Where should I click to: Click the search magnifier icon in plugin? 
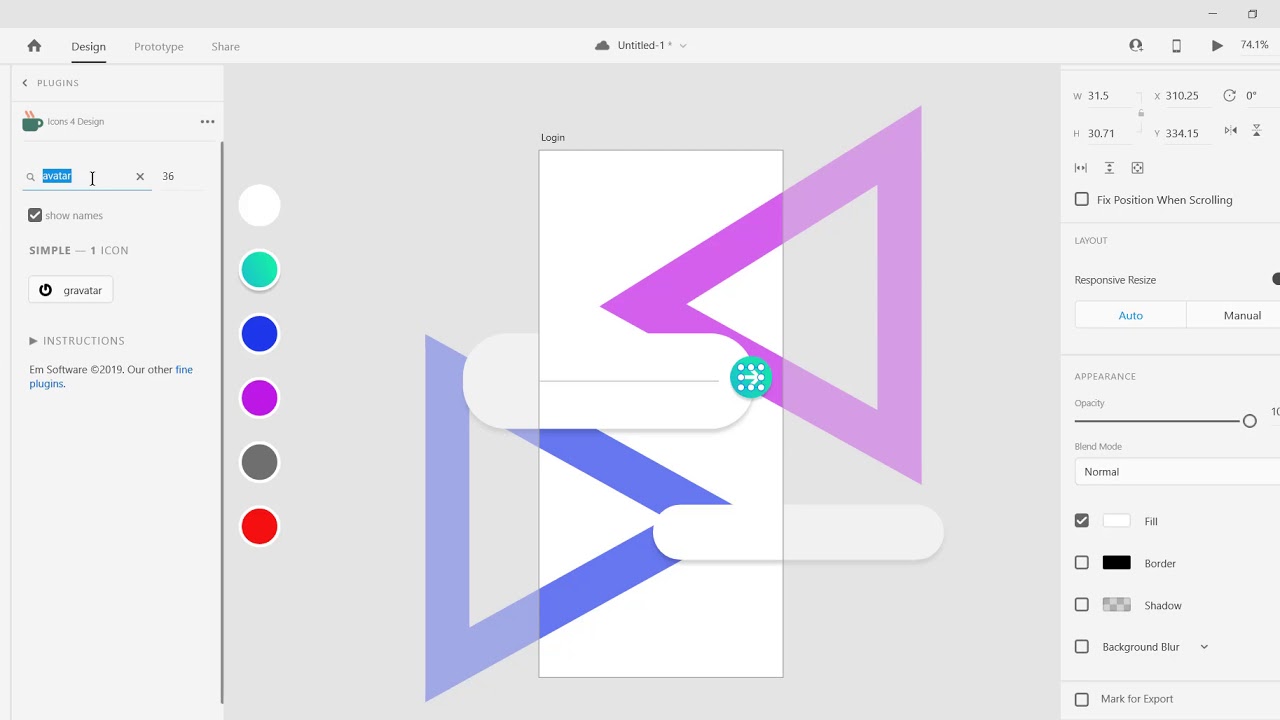[31, 177]
